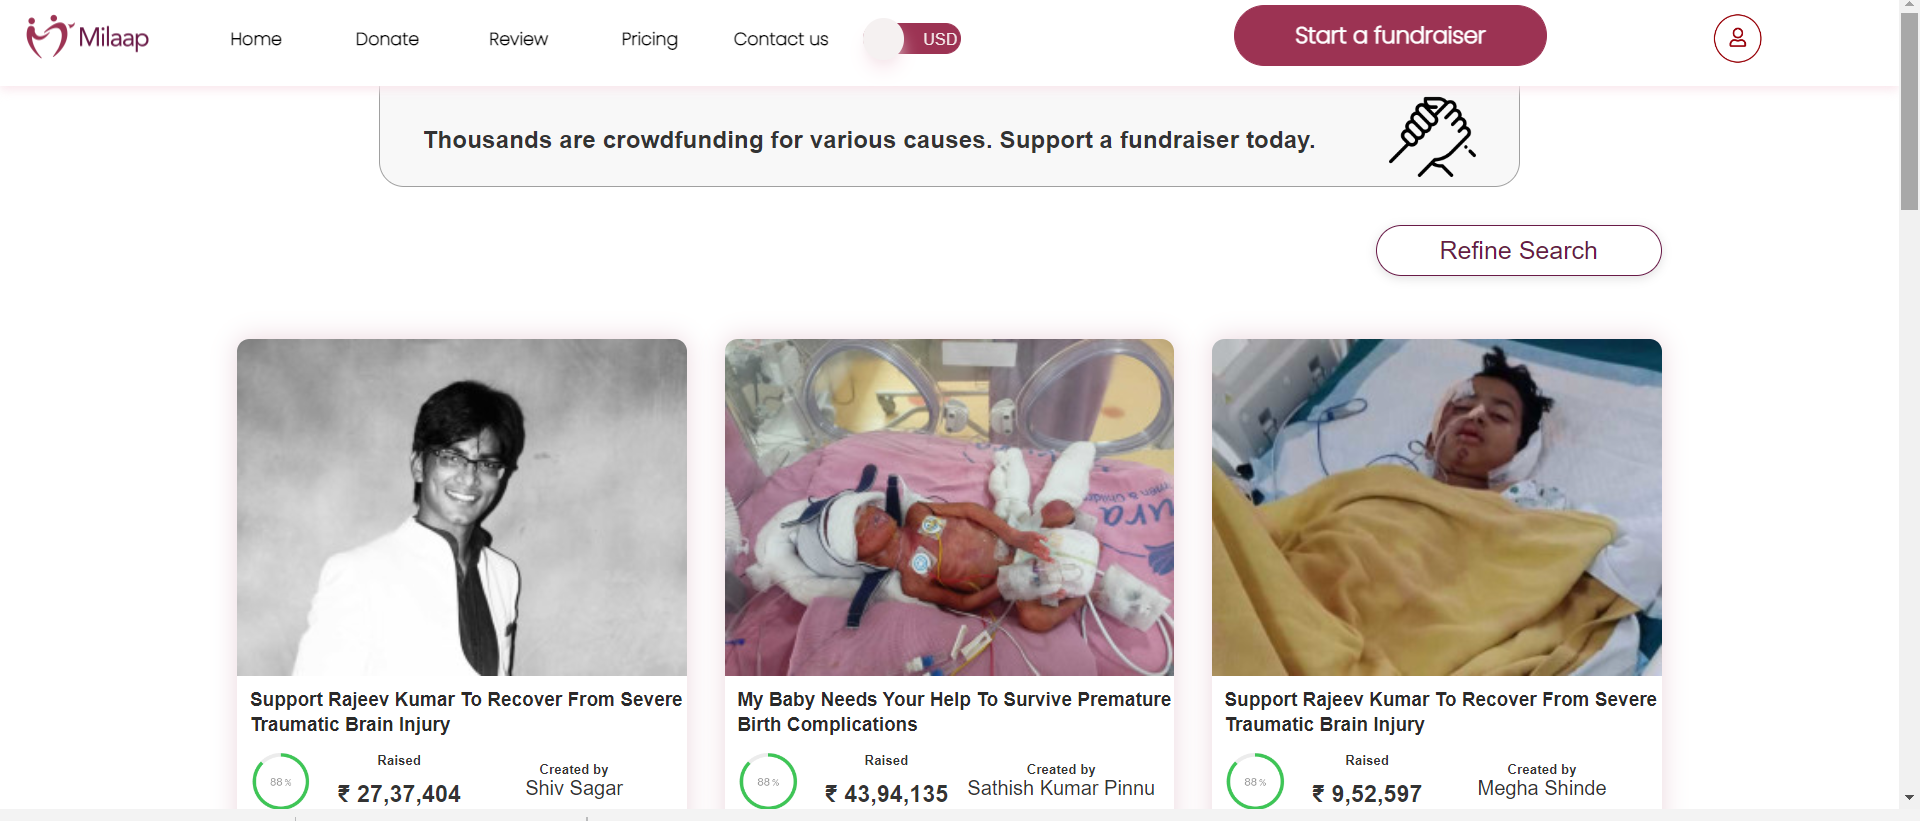
Task: Click the handshake icon in banner
Action: [x=1432, y=137]
